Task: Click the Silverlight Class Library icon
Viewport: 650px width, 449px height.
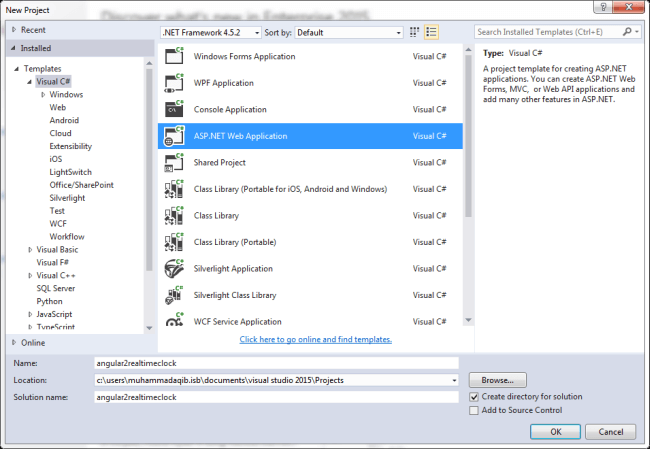Action: coord(174,295)
